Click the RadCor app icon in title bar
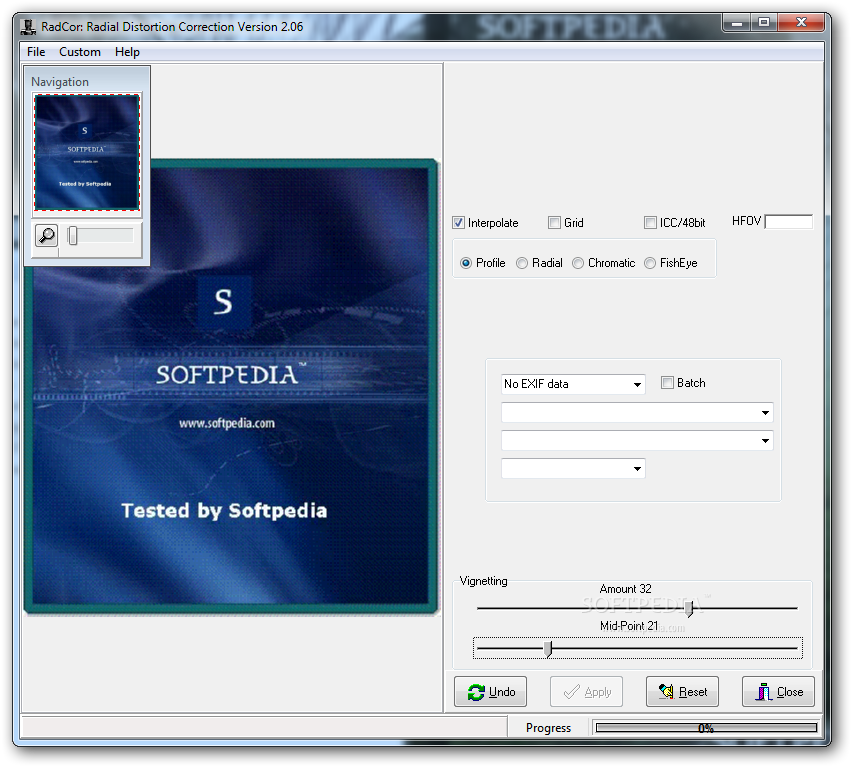This screenshot has height=767, width=852. pyautogui.click(x=28, y=27)
